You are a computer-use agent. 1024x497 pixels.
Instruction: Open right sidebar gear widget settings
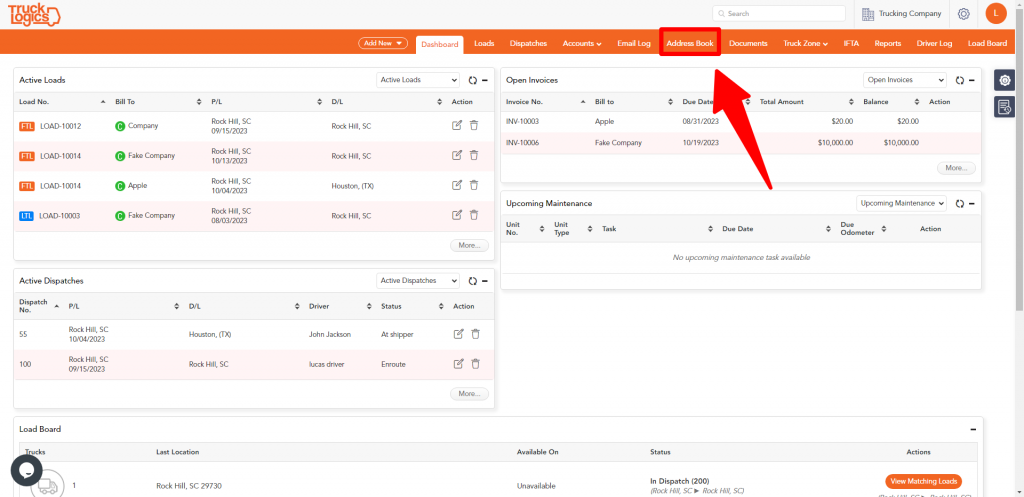pyautogui.click(x=1004, y=80)
